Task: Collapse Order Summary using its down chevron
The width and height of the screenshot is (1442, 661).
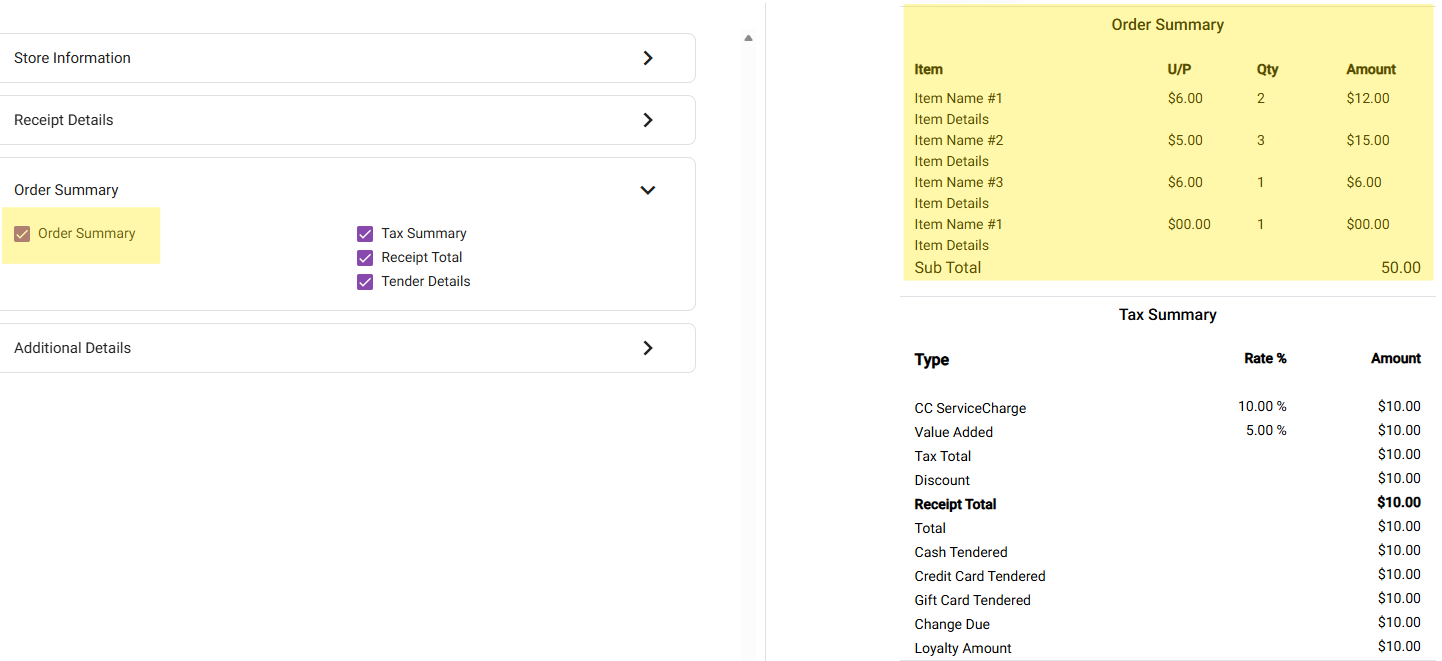Action: coord(648,190)
